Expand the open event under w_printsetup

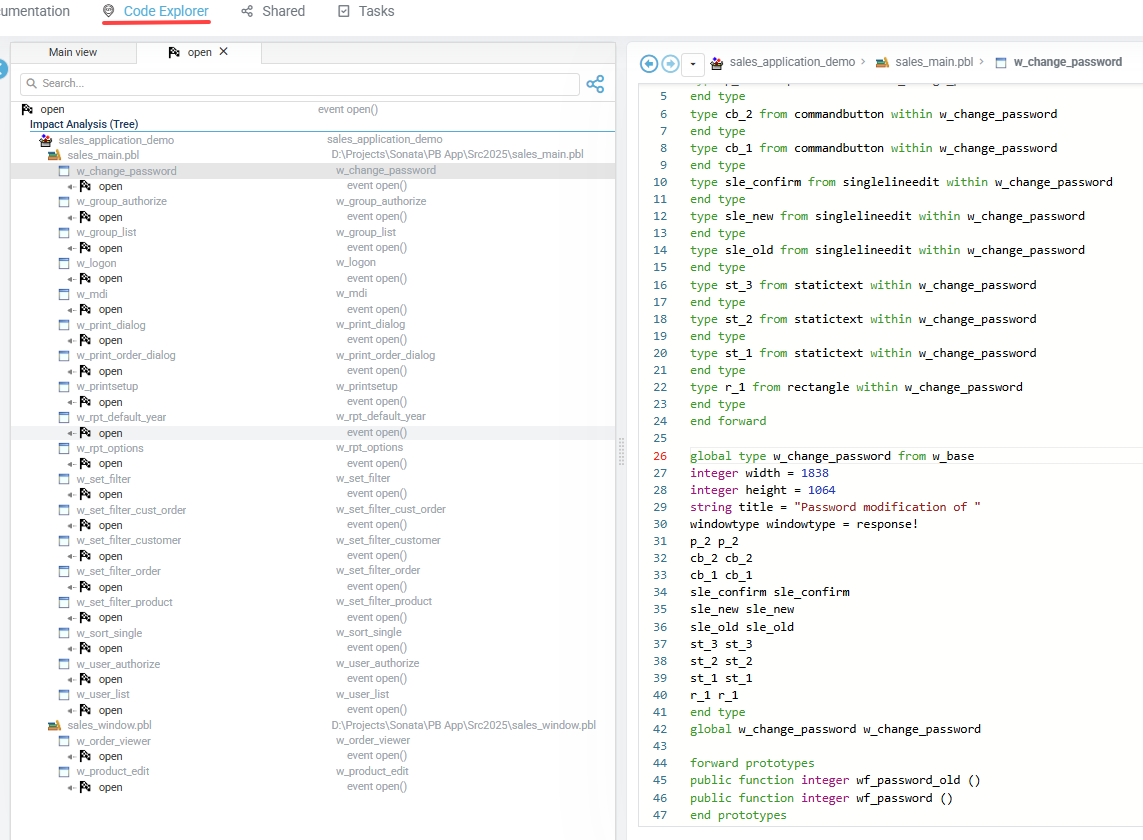coord(71,402)
